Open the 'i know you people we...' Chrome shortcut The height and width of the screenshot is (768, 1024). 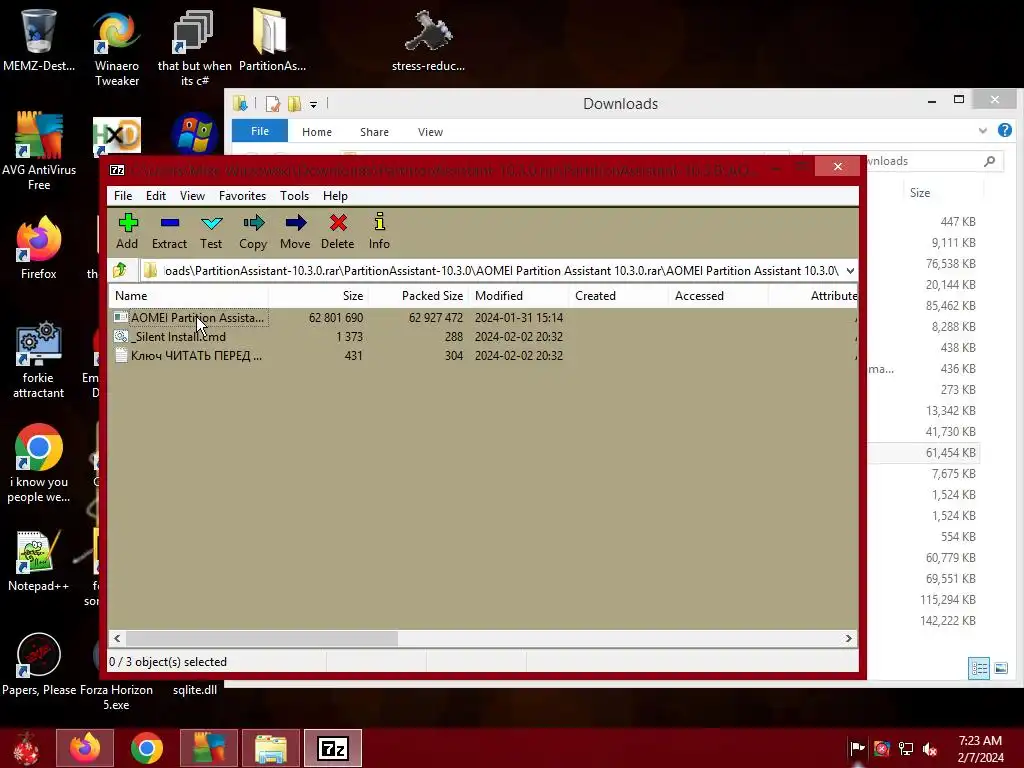39,464
